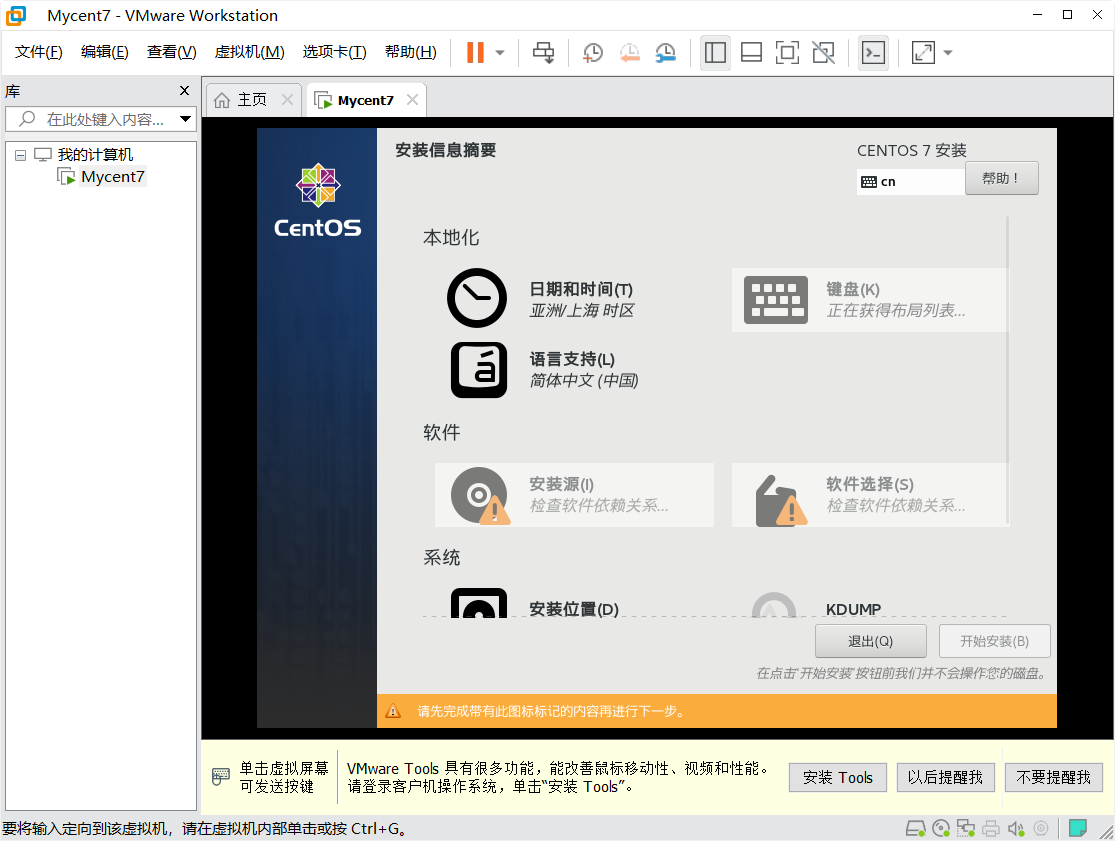Select 我的计算机 in the library tree
The image size is (1115, 841).
pyautogui.click(x=95, y=154)
